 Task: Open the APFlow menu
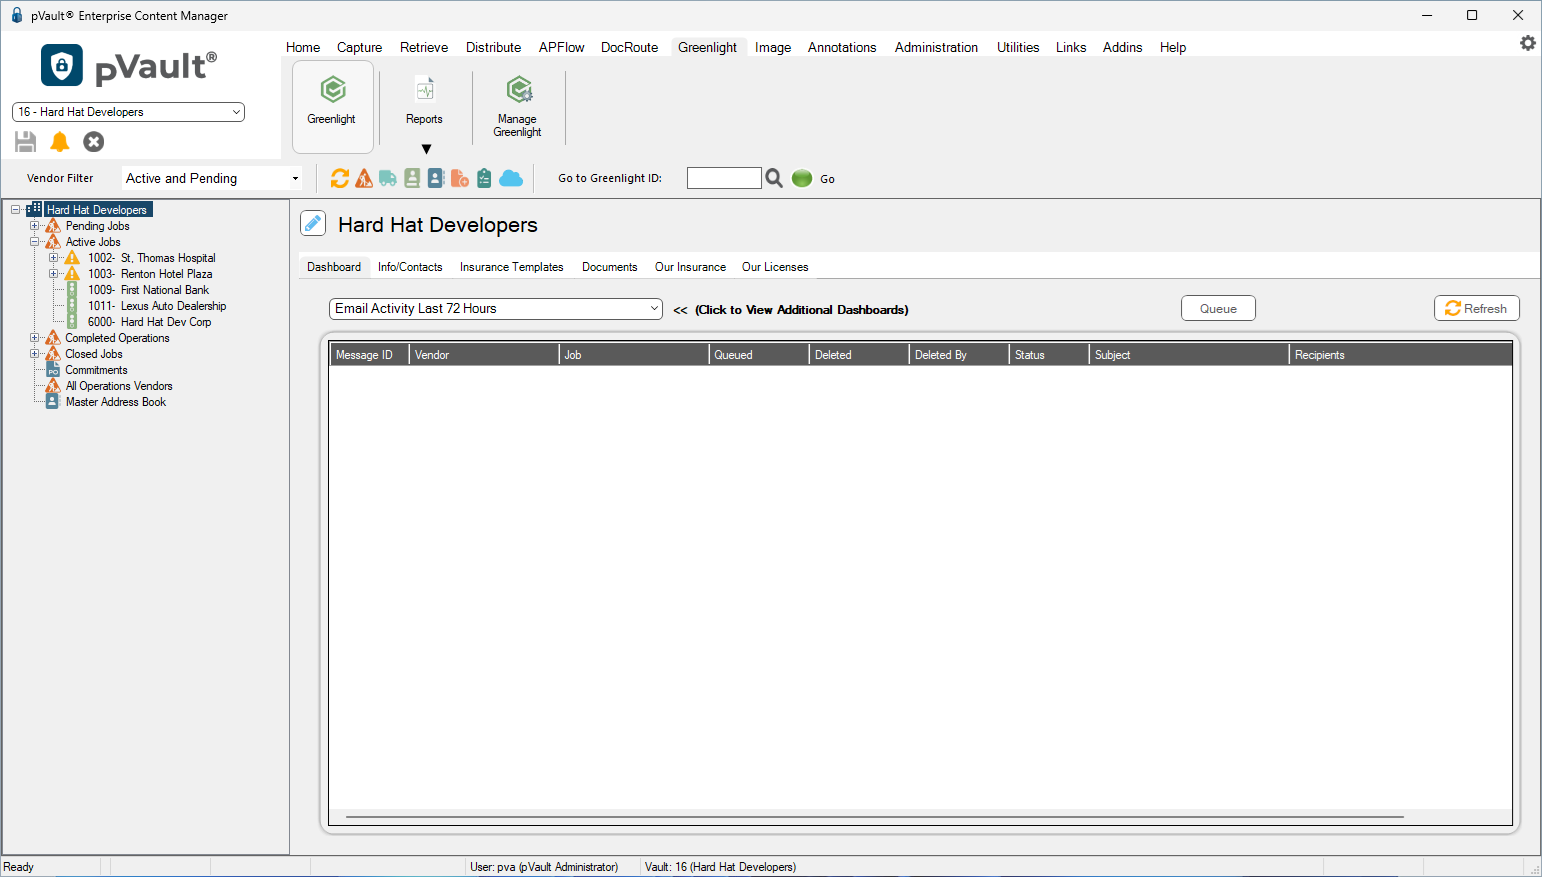[561, 47]
